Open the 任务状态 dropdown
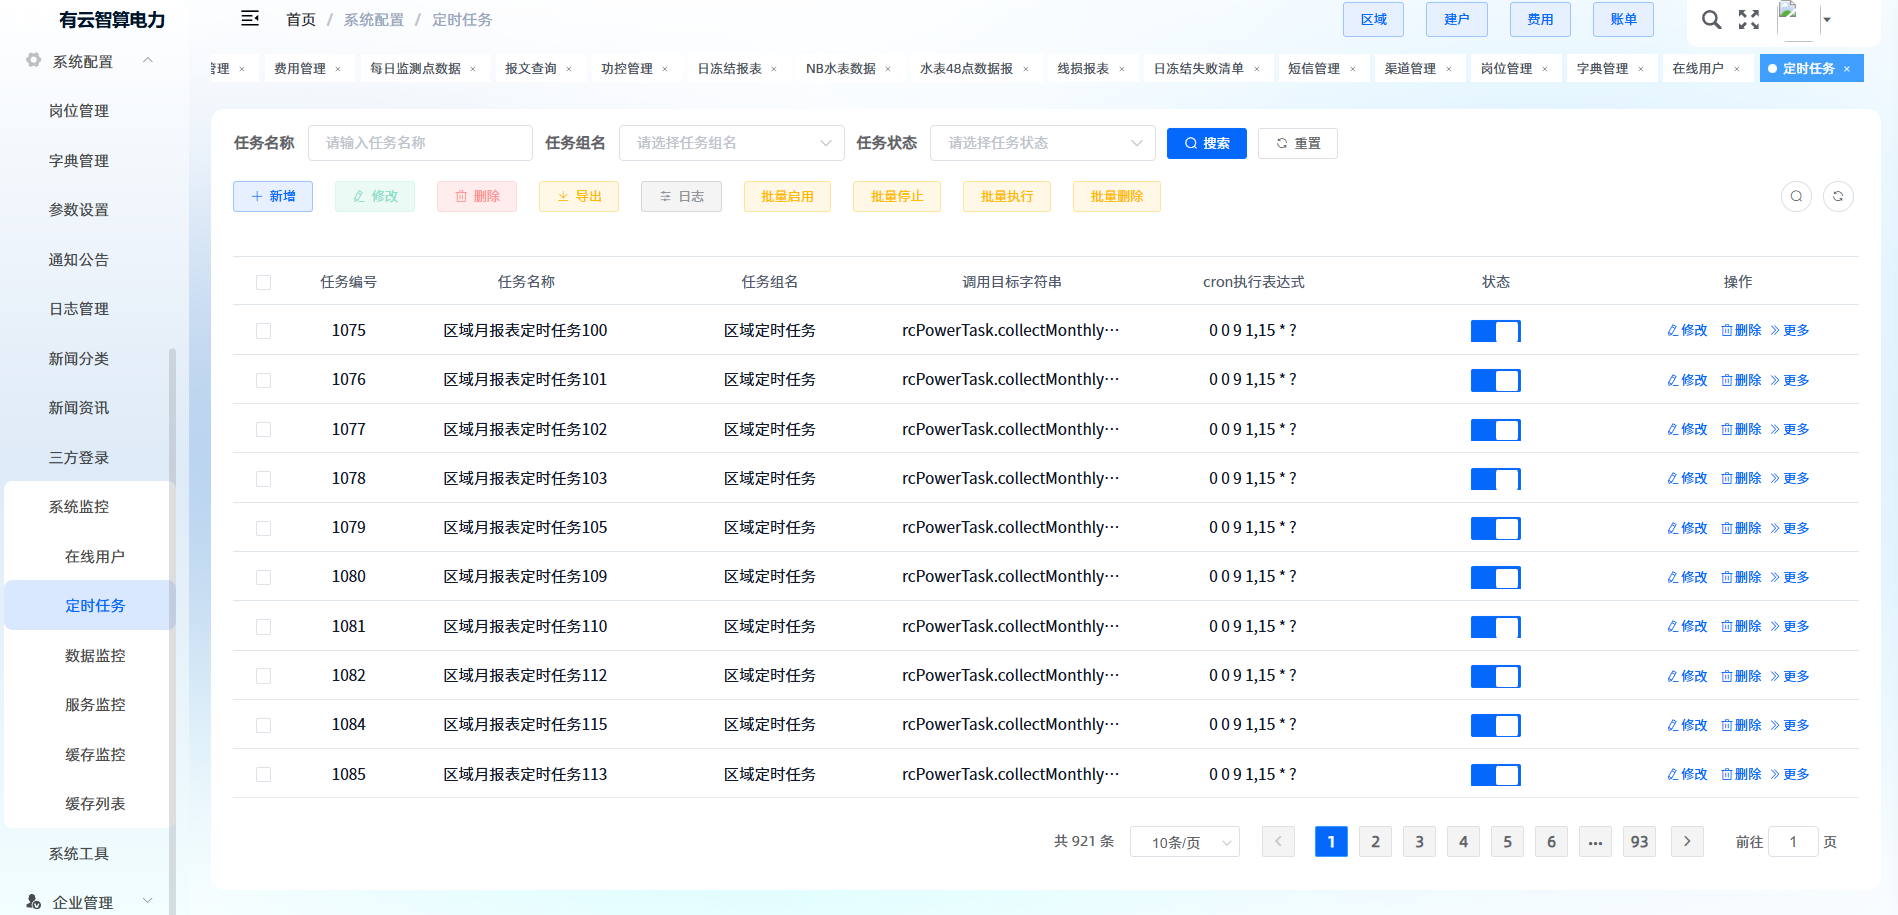Image resolution: width=1898 pixels, height=915 pixels. coord(1042,143)
